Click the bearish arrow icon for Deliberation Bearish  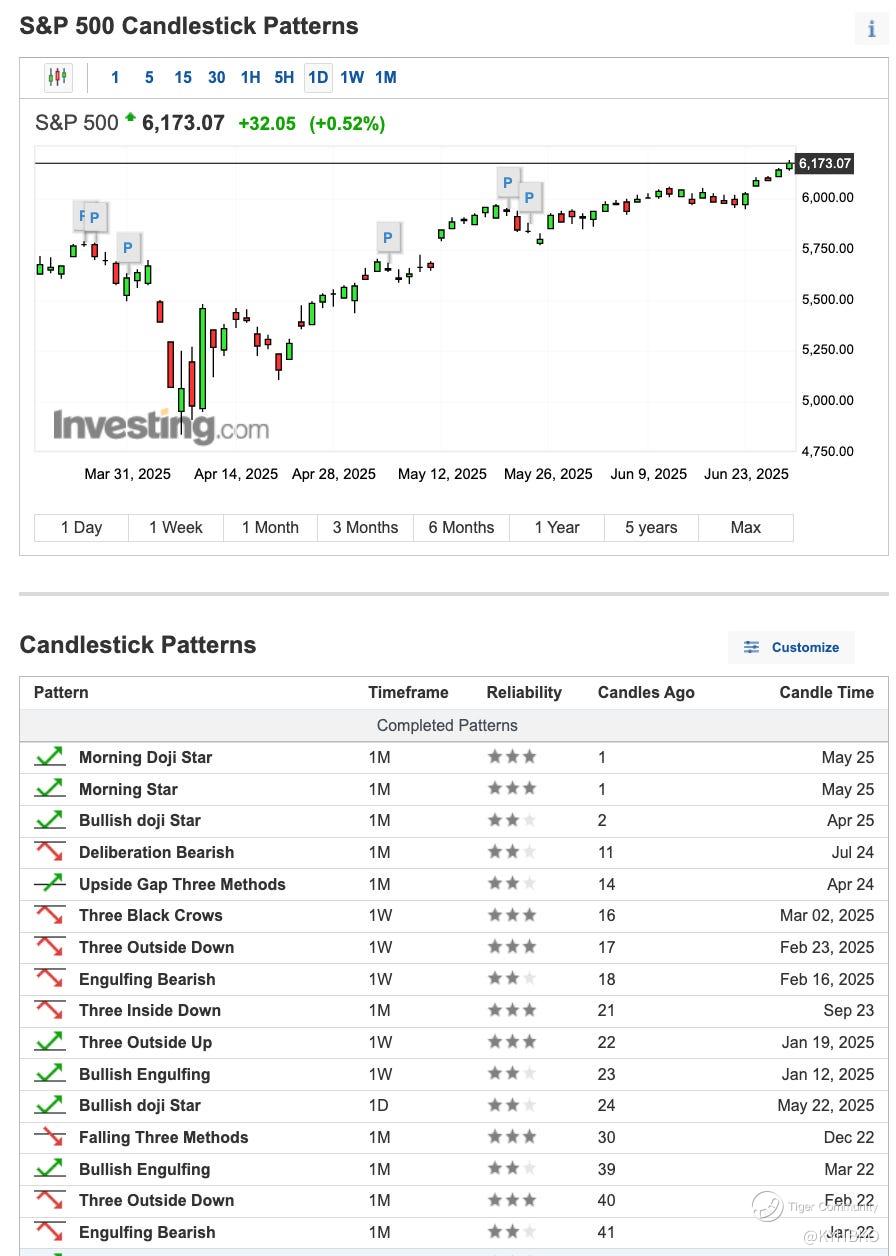tap(49, 852)
